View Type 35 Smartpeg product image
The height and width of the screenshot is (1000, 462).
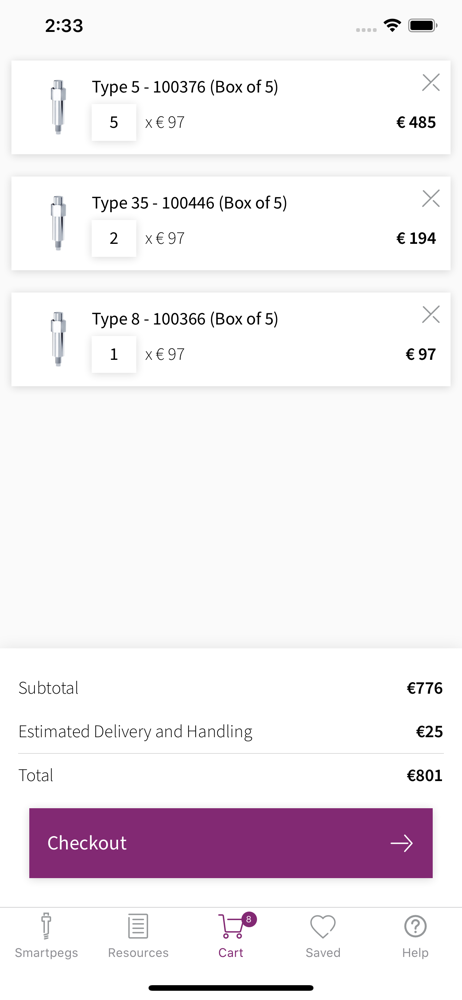(59, 223)
